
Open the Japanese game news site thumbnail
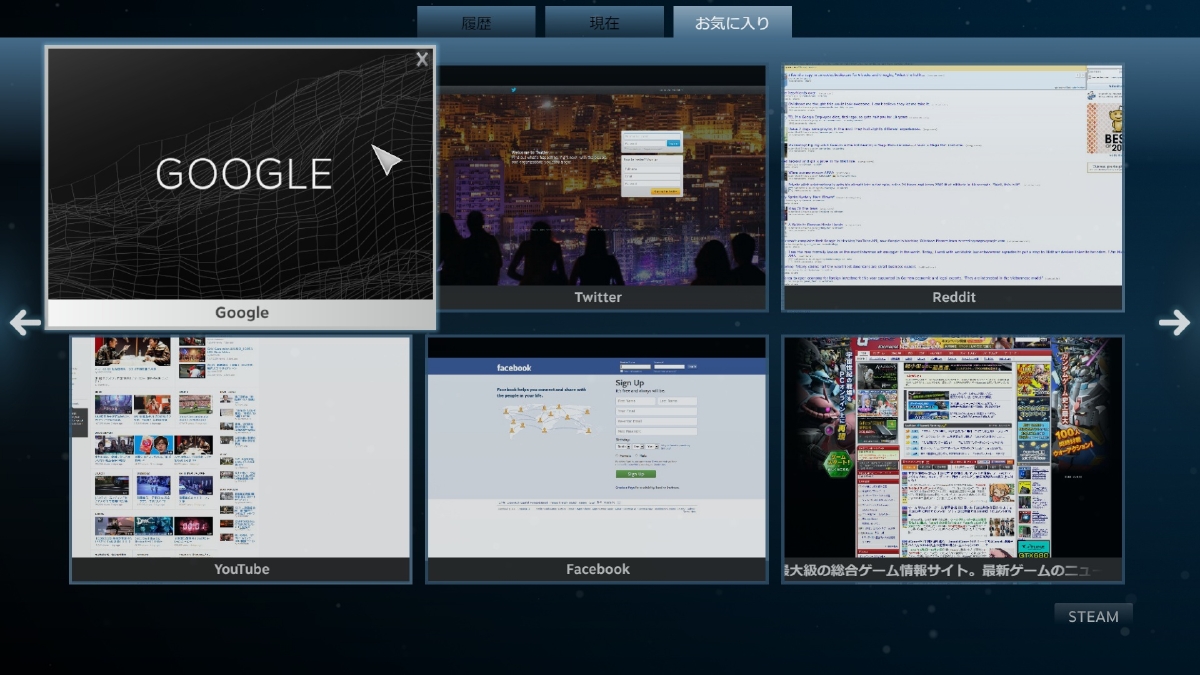pyautogui.click(x=952, y=447)
